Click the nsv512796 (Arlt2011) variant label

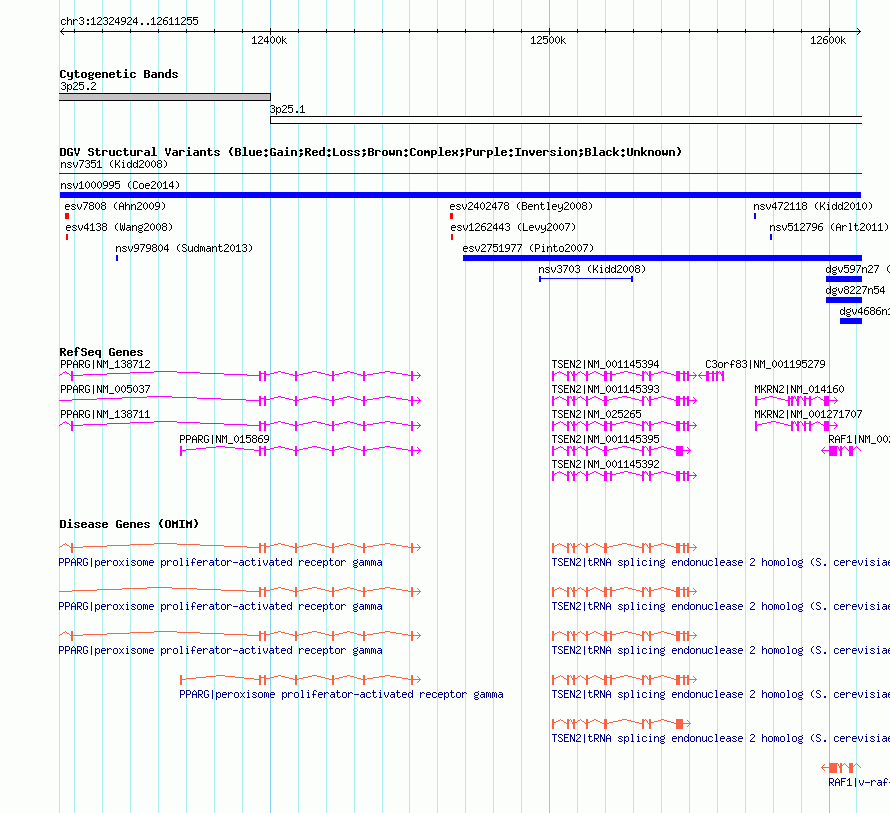click(829, 227)
